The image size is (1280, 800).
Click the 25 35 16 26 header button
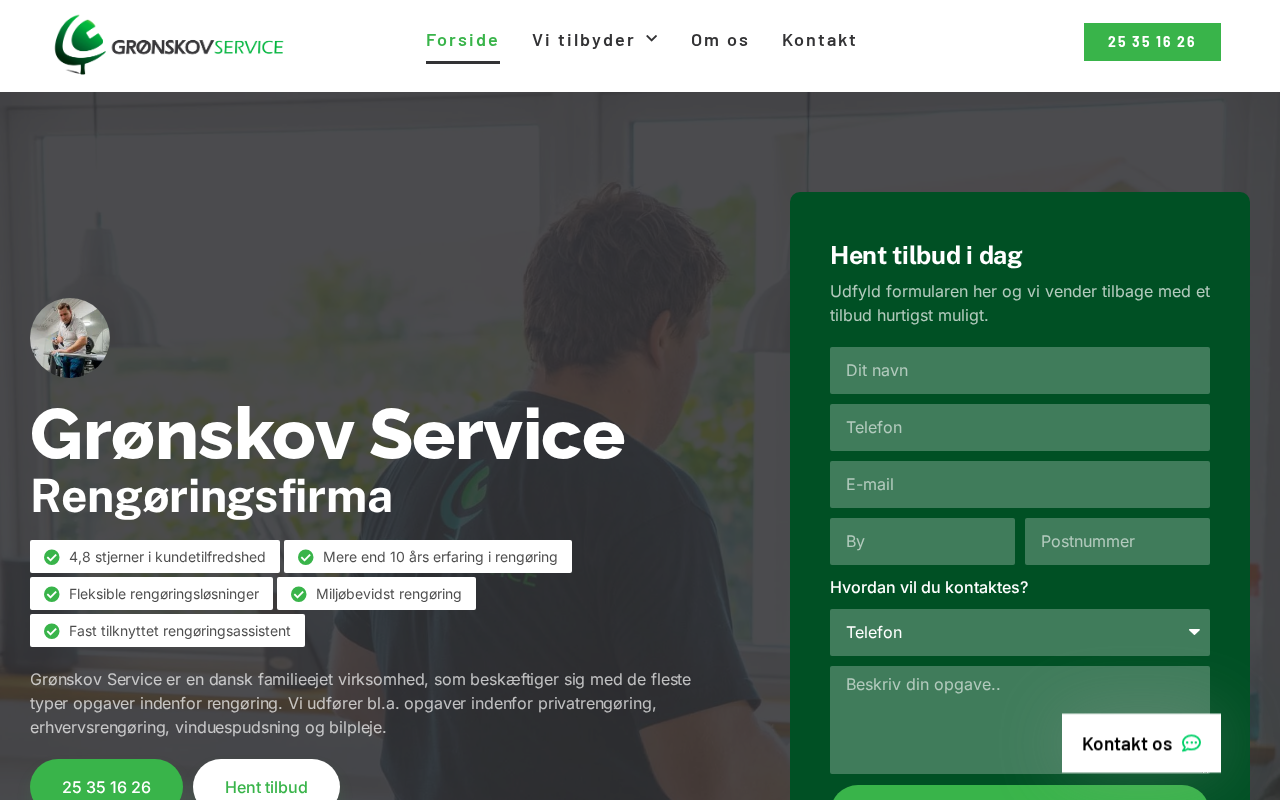tap(1152, 42)
